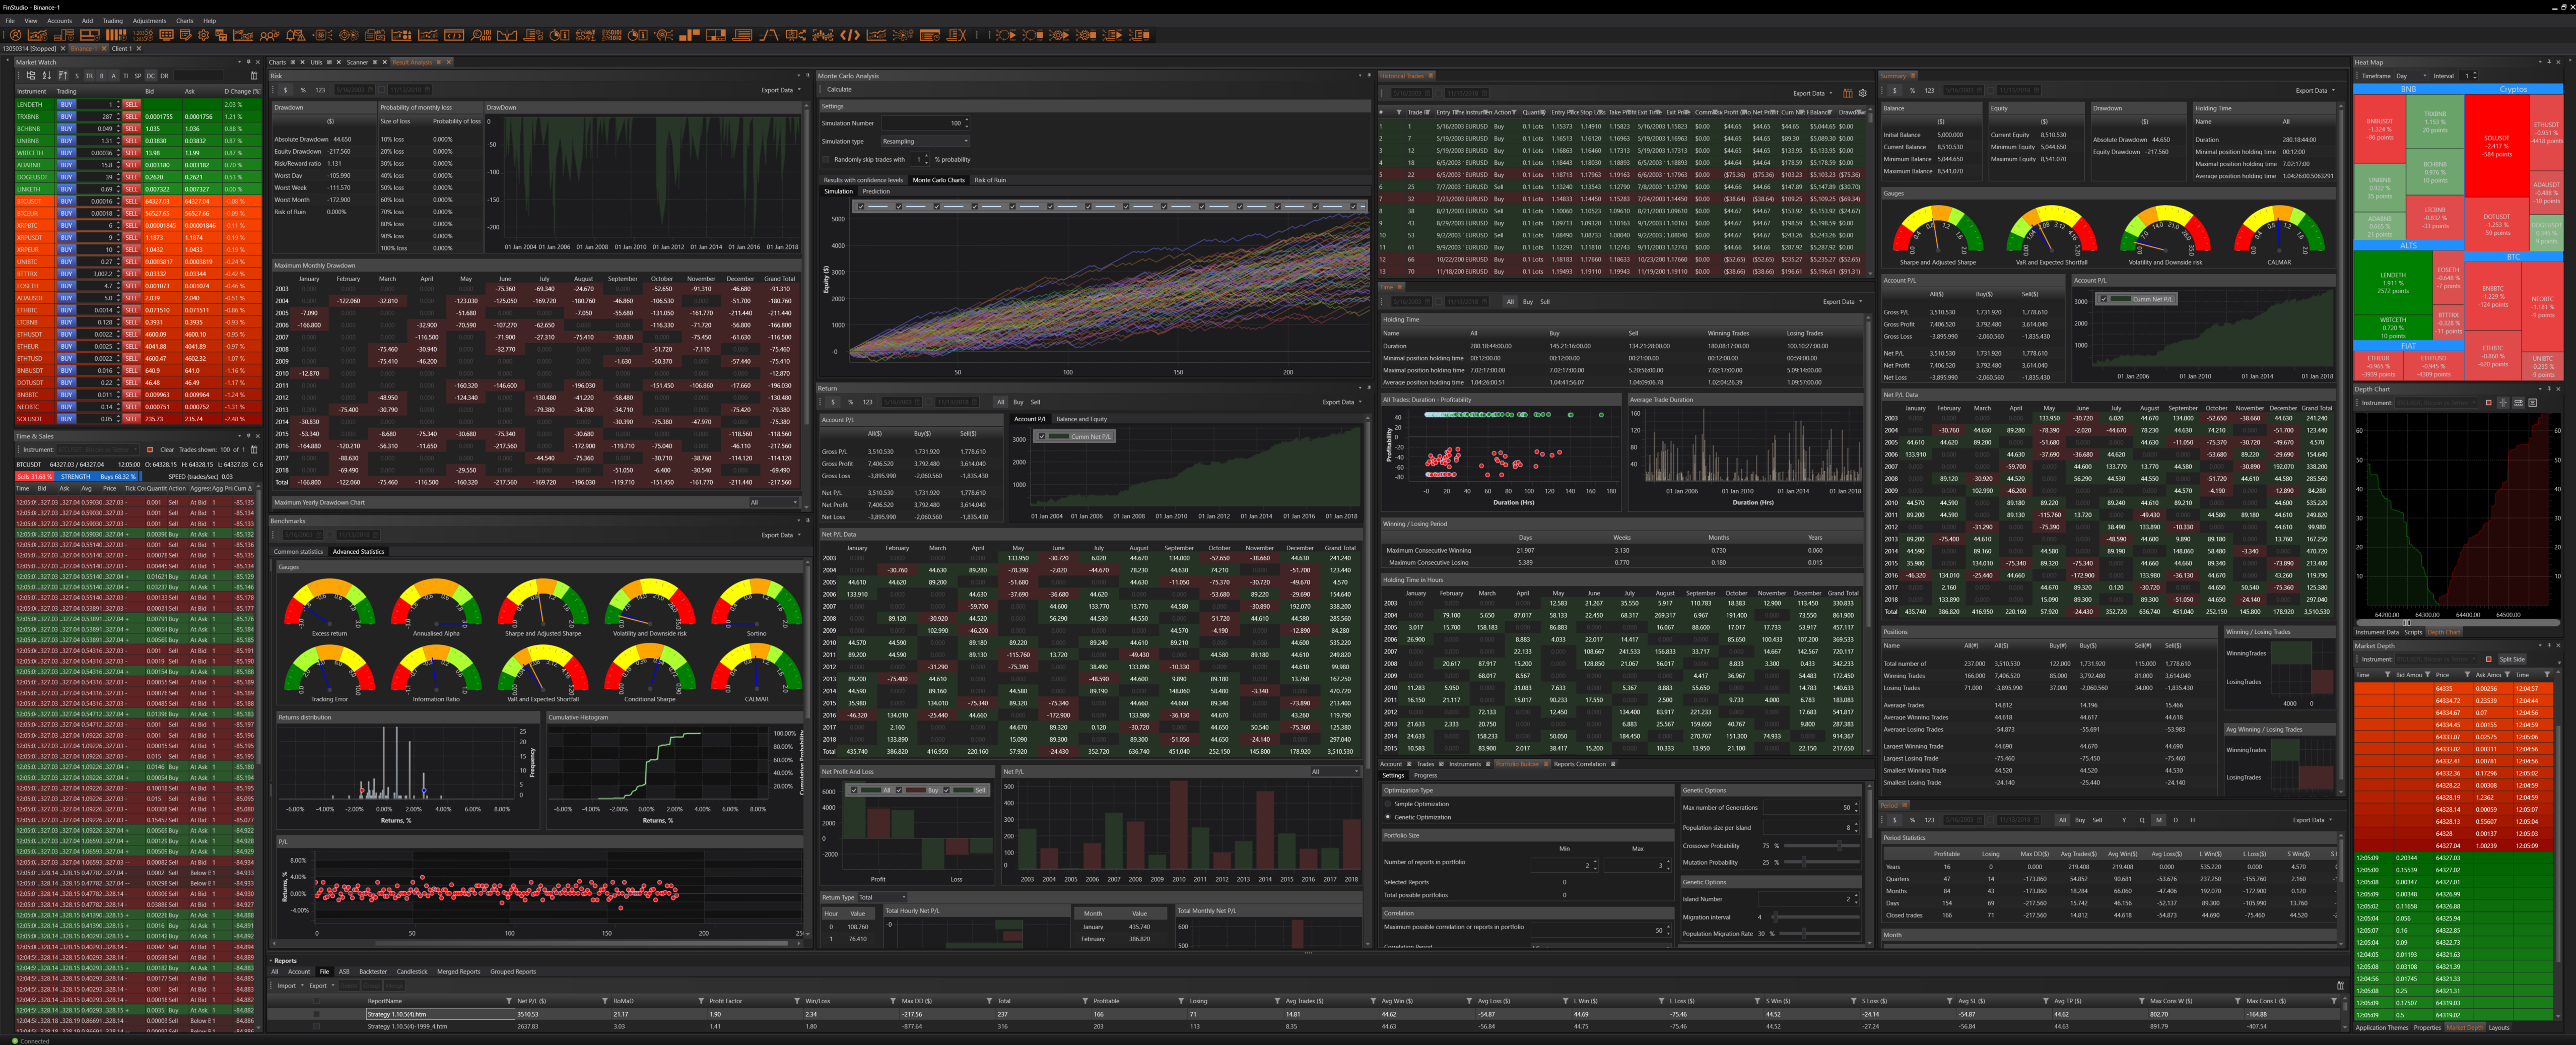Click the single gear settings icon in toolbar
The width and height of the screenshot is (2576, 1045).
pos(203,36)
